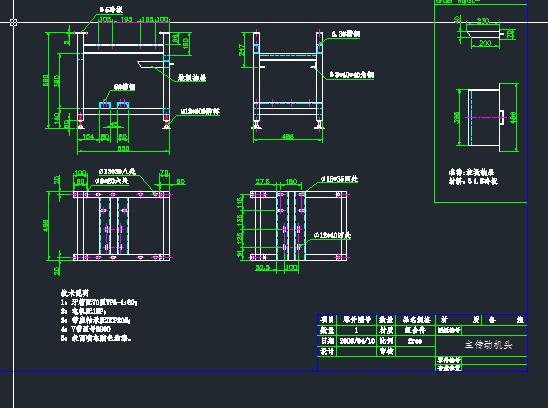Select the "27.5" dimension text
This screenshot has height=408, width=548.
point(263,182)
